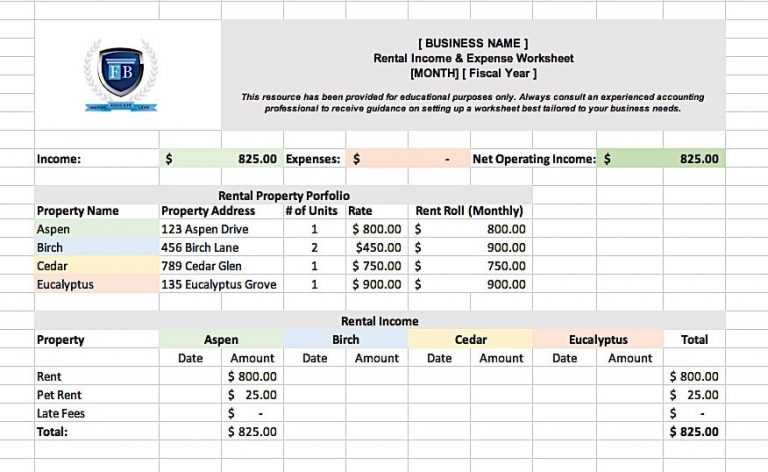Viewport: 768px width, 472px height.
Task: Select the Amount subheader under Eucalyptus
Action: coord(630,358)
